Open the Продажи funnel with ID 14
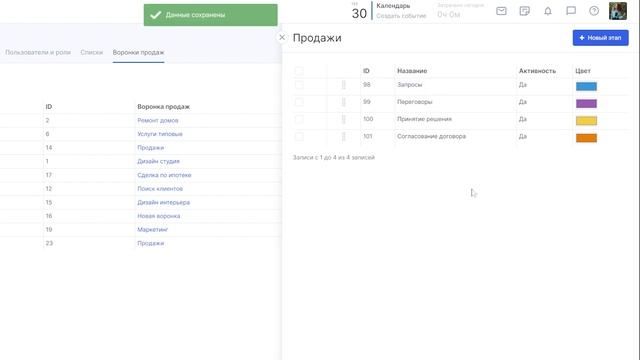Screen dimensions: 640x360 coord(151,148)
